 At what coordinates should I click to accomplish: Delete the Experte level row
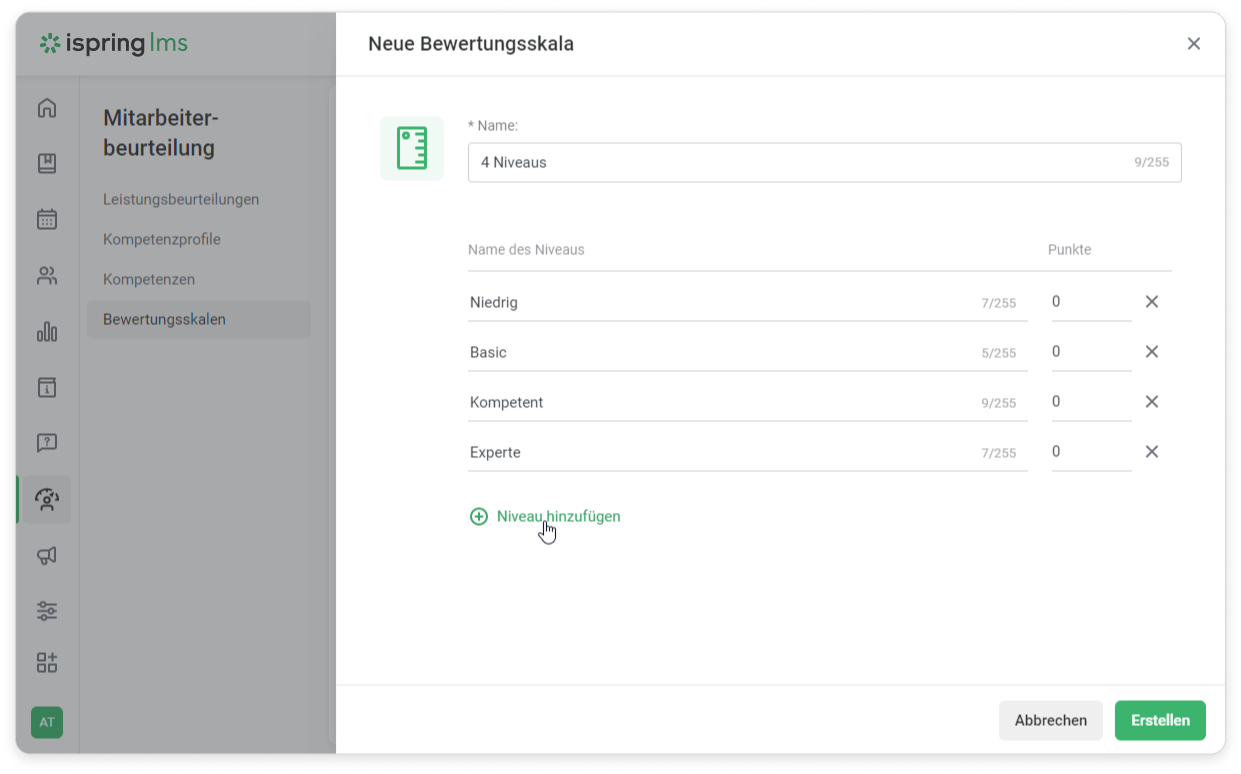point(1151,452)
